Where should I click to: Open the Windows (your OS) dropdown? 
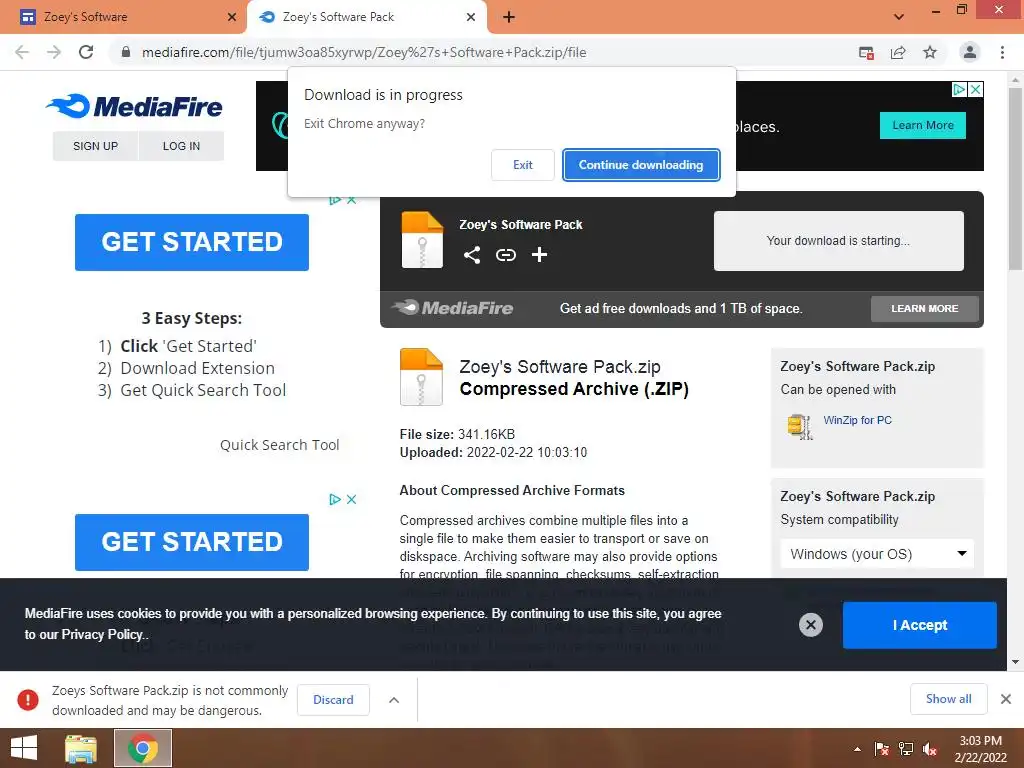[x=876, y=554]
